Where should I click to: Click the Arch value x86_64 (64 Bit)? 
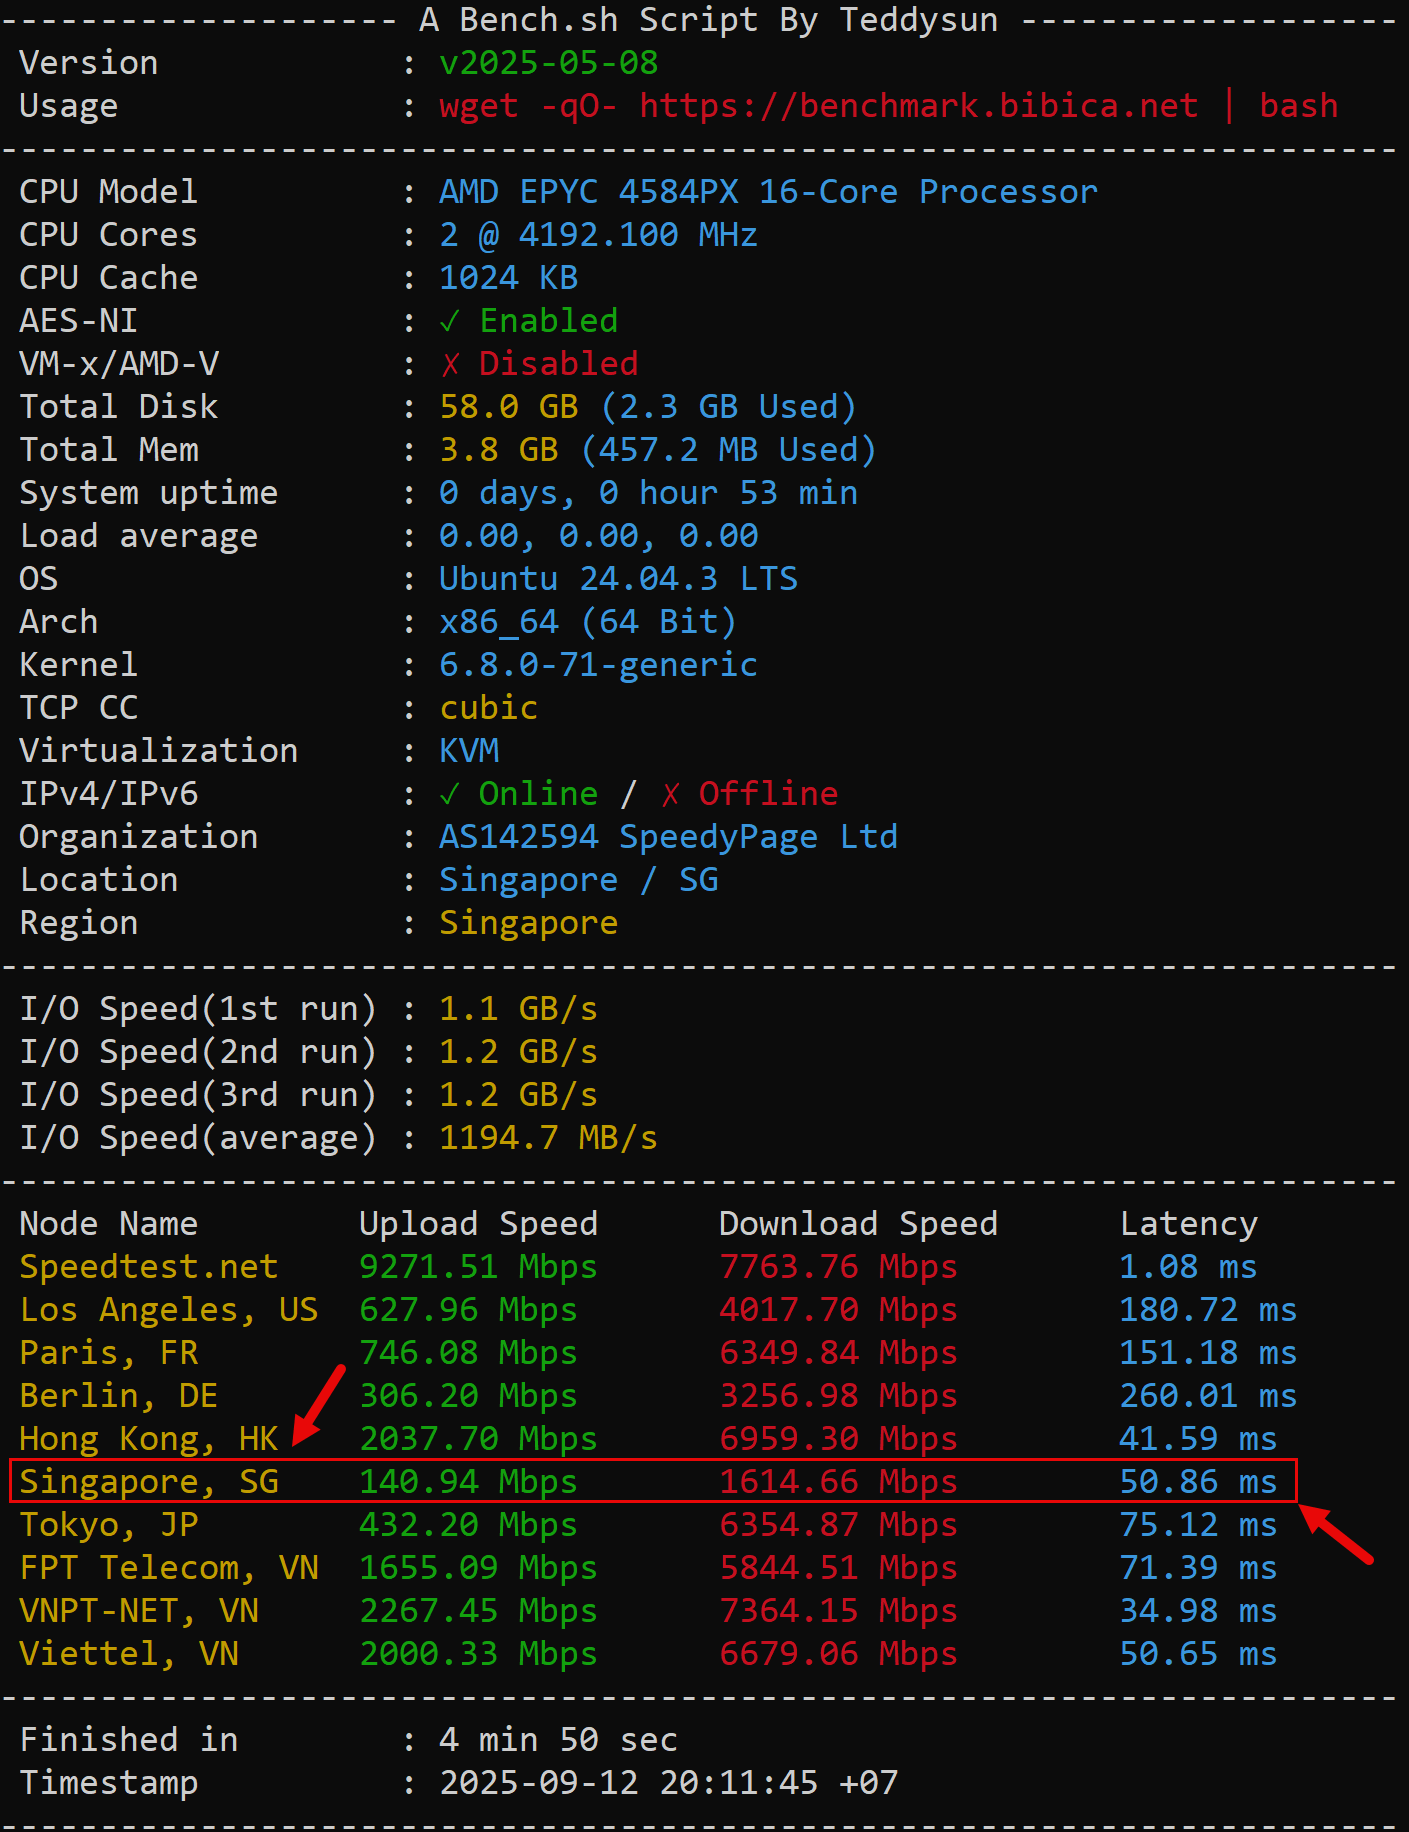(588, 622)
